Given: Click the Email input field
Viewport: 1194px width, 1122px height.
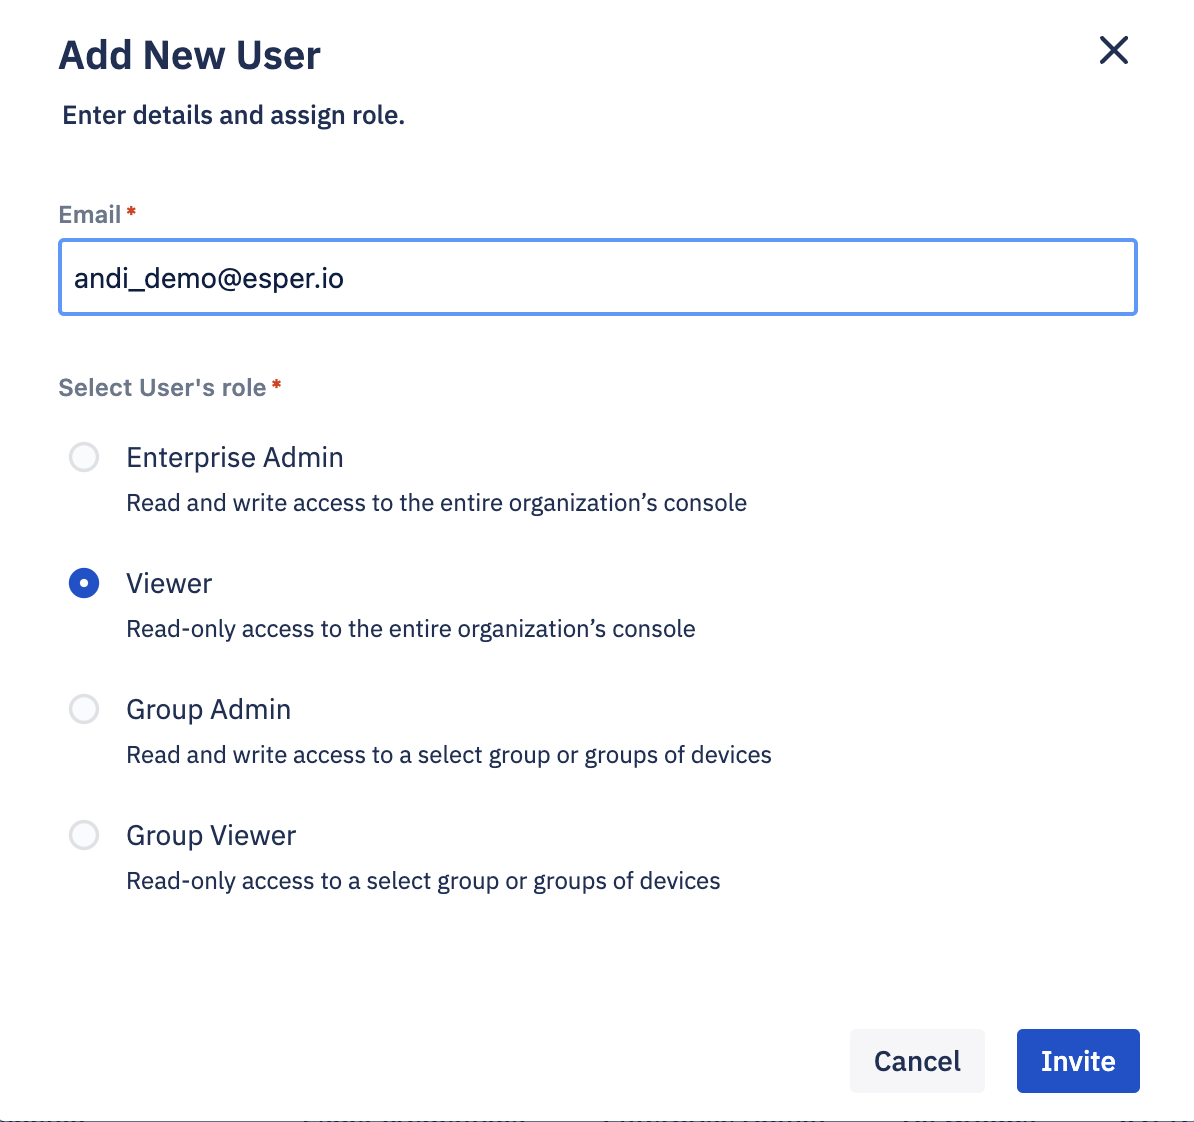Looking at the screenshot, I should point(598,277).
